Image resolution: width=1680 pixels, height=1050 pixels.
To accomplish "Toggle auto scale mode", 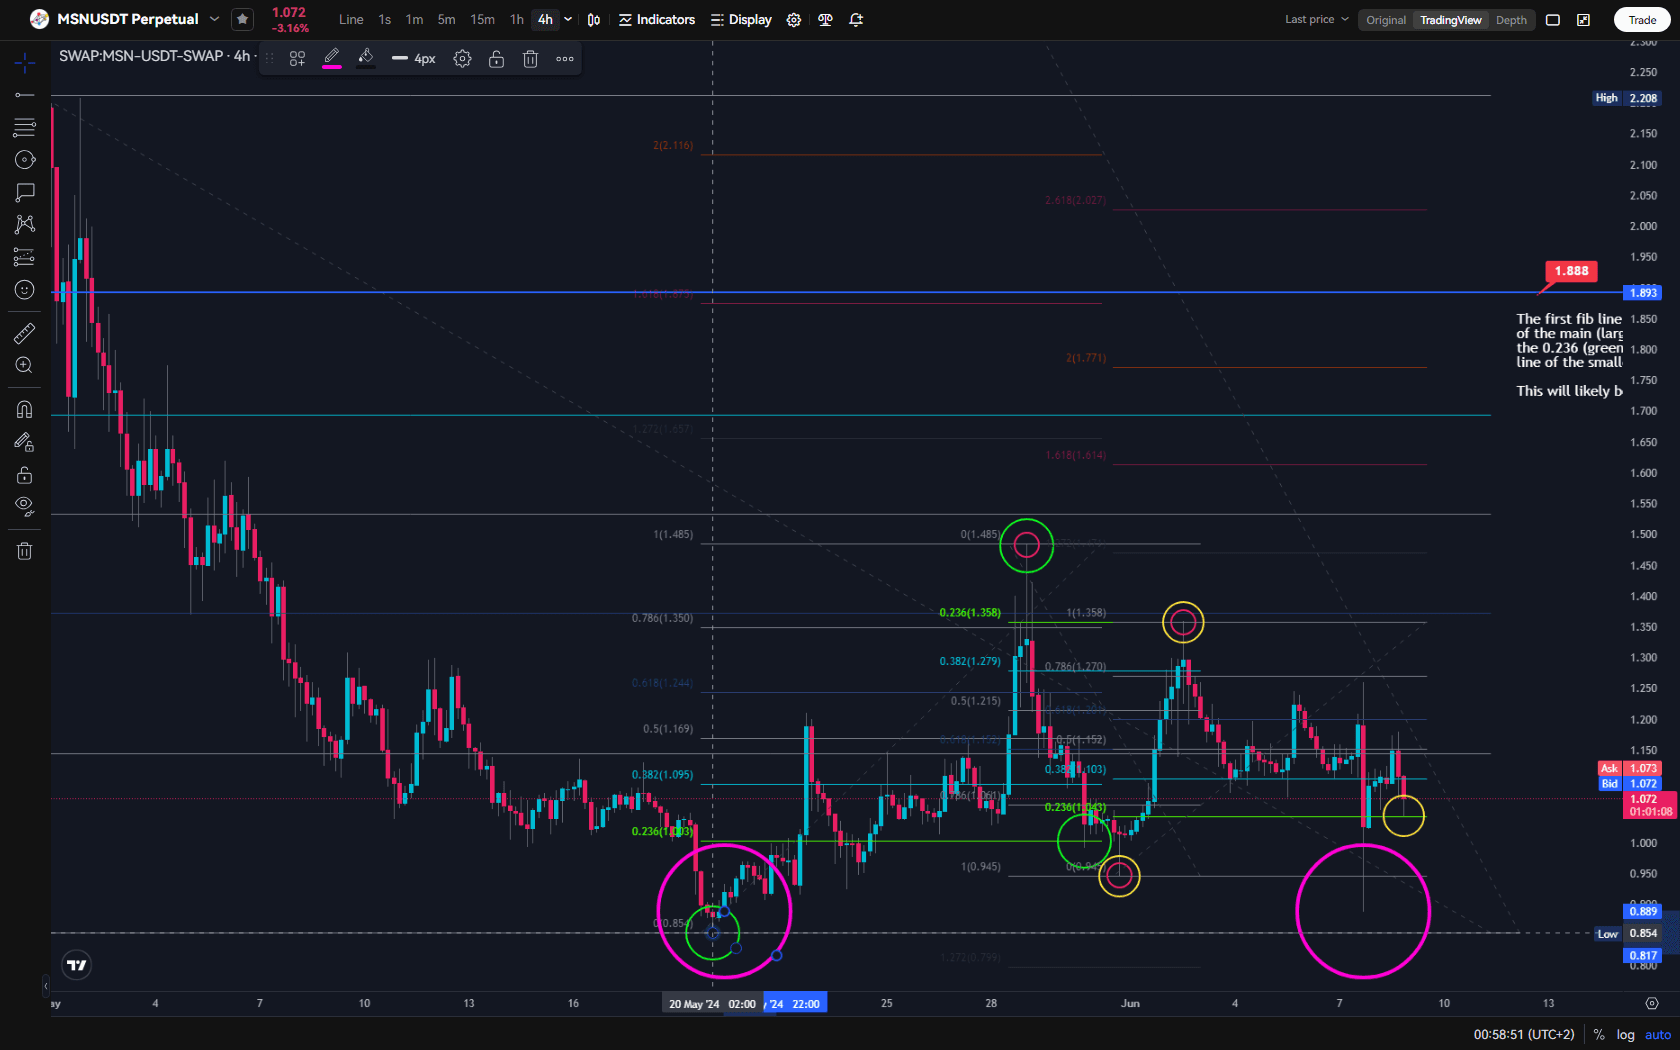I will point(1658,1035).
